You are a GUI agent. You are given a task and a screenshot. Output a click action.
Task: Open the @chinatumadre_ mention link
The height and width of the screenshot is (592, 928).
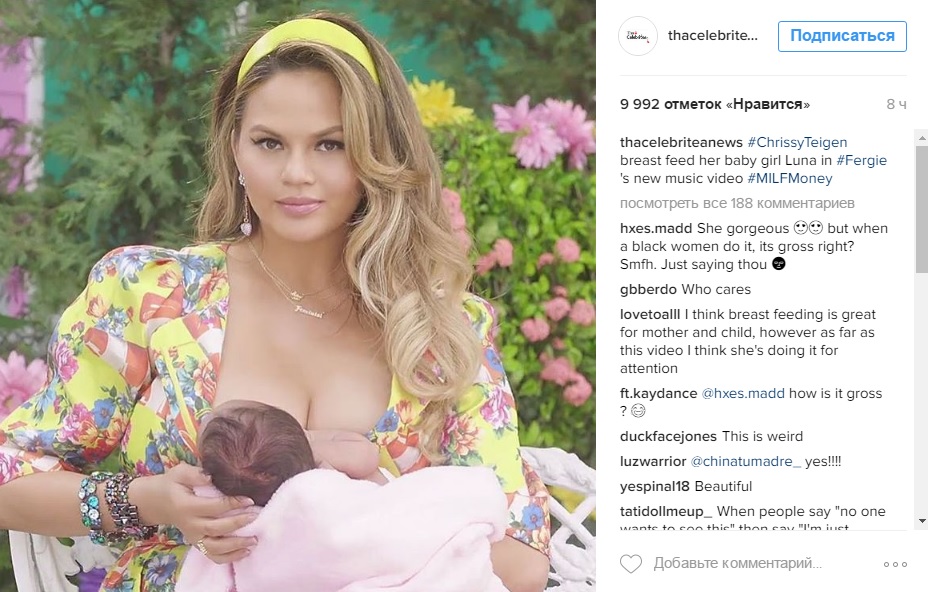746,462
